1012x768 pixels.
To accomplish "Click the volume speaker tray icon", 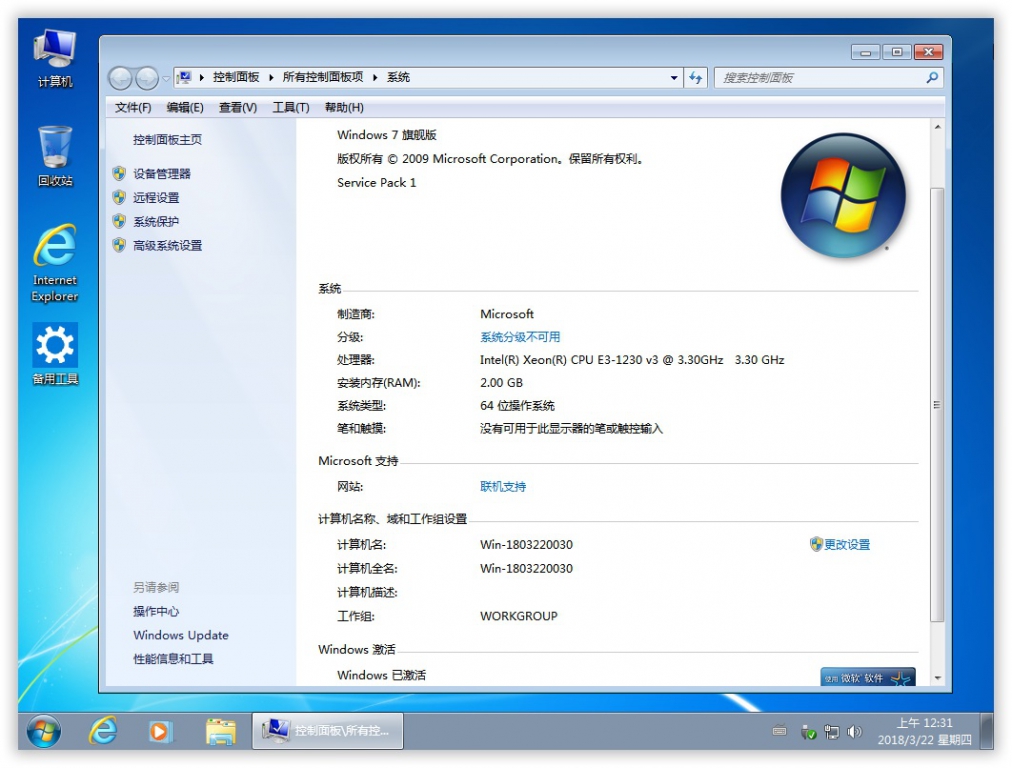I will click(855, 732).
